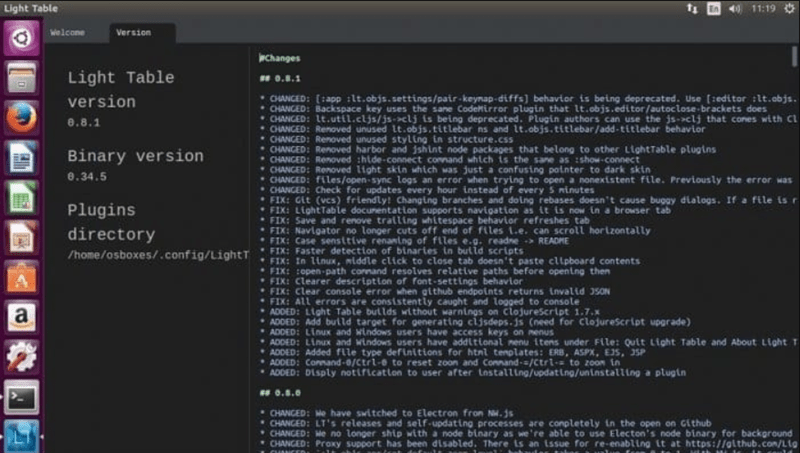This screenshot has width=800, height=453.
Task: Click the 'Command-0/Ctrl-0 to reset zoom' line
Action: (440, 363)
